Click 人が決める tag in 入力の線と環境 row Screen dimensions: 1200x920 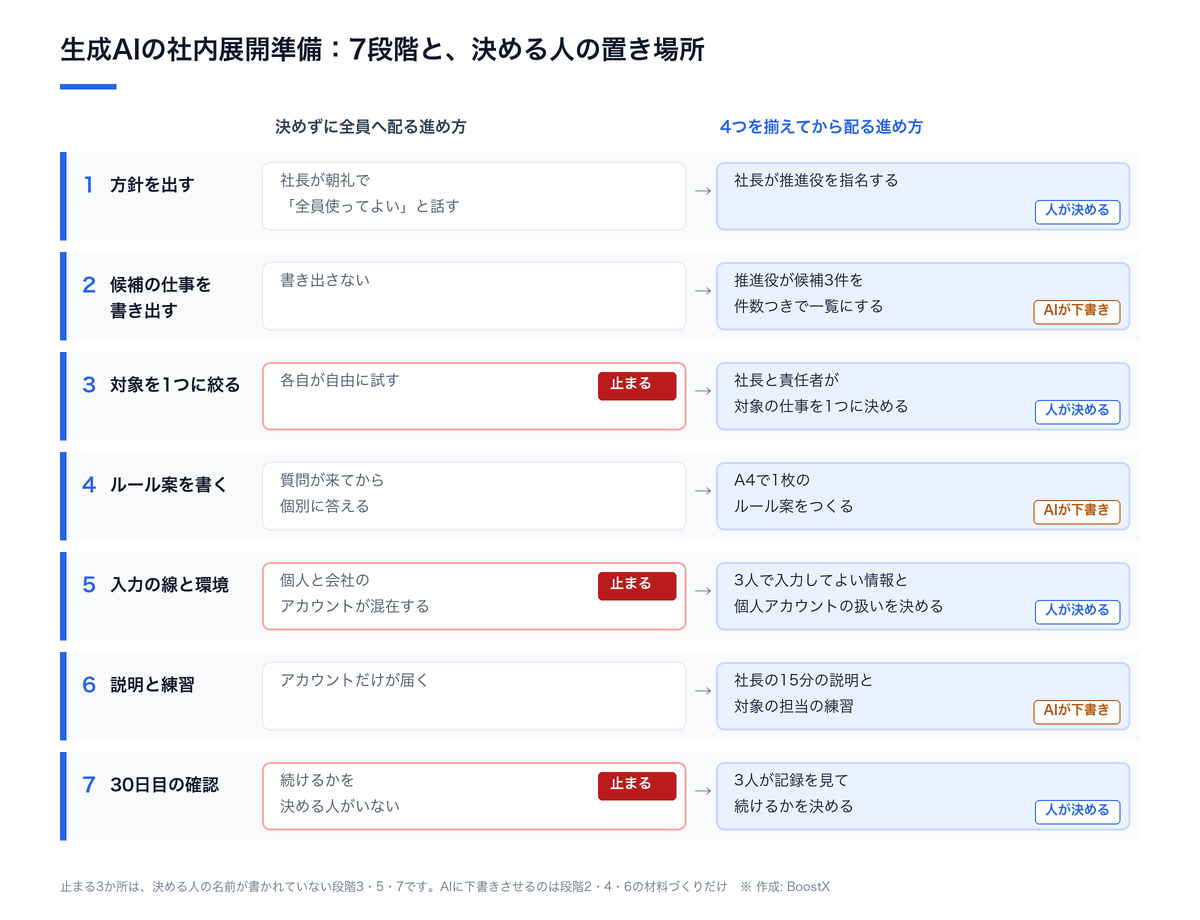(x=1077, y=611)
